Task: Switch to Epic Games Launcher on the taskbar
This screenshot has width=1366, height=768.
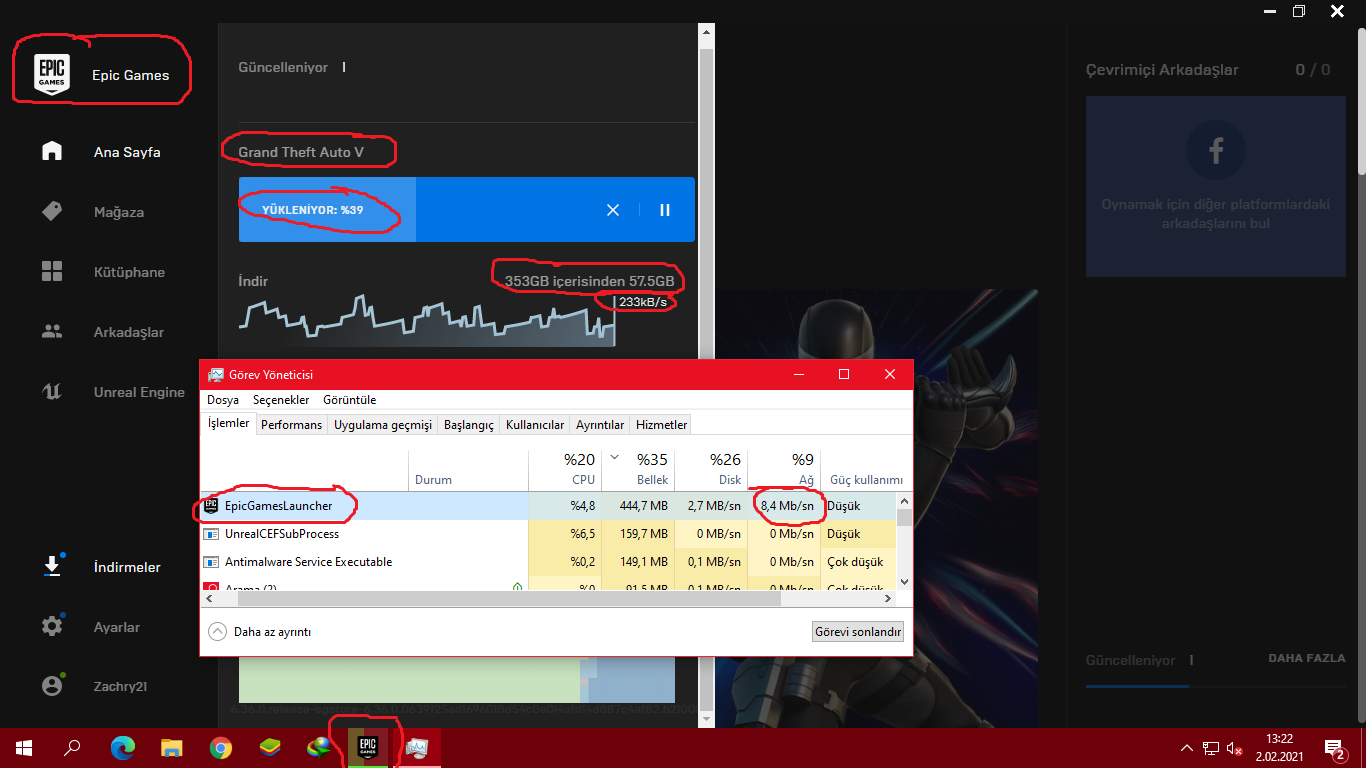Action: tap(367, 748)
